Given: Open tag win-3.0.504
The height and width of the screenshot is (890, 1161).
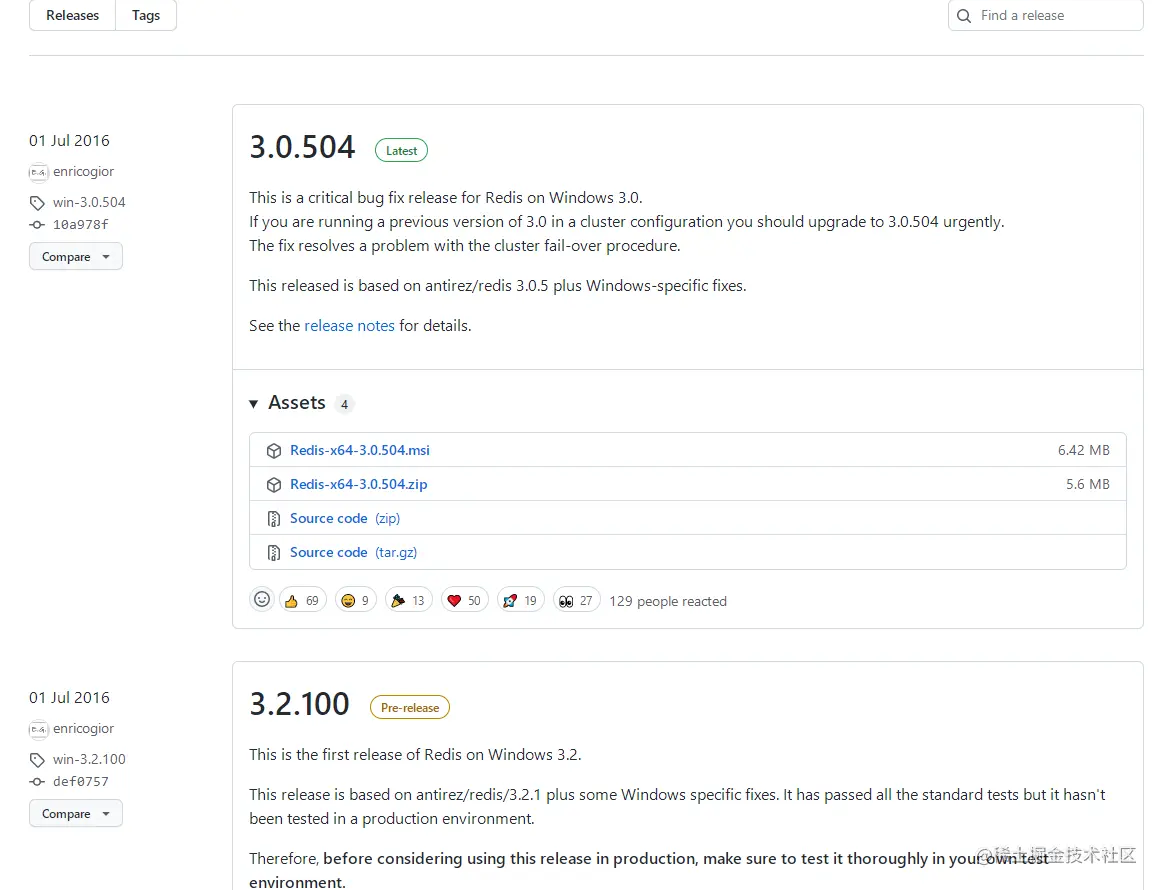Looking at the screenshot, I should pos(89,202).
